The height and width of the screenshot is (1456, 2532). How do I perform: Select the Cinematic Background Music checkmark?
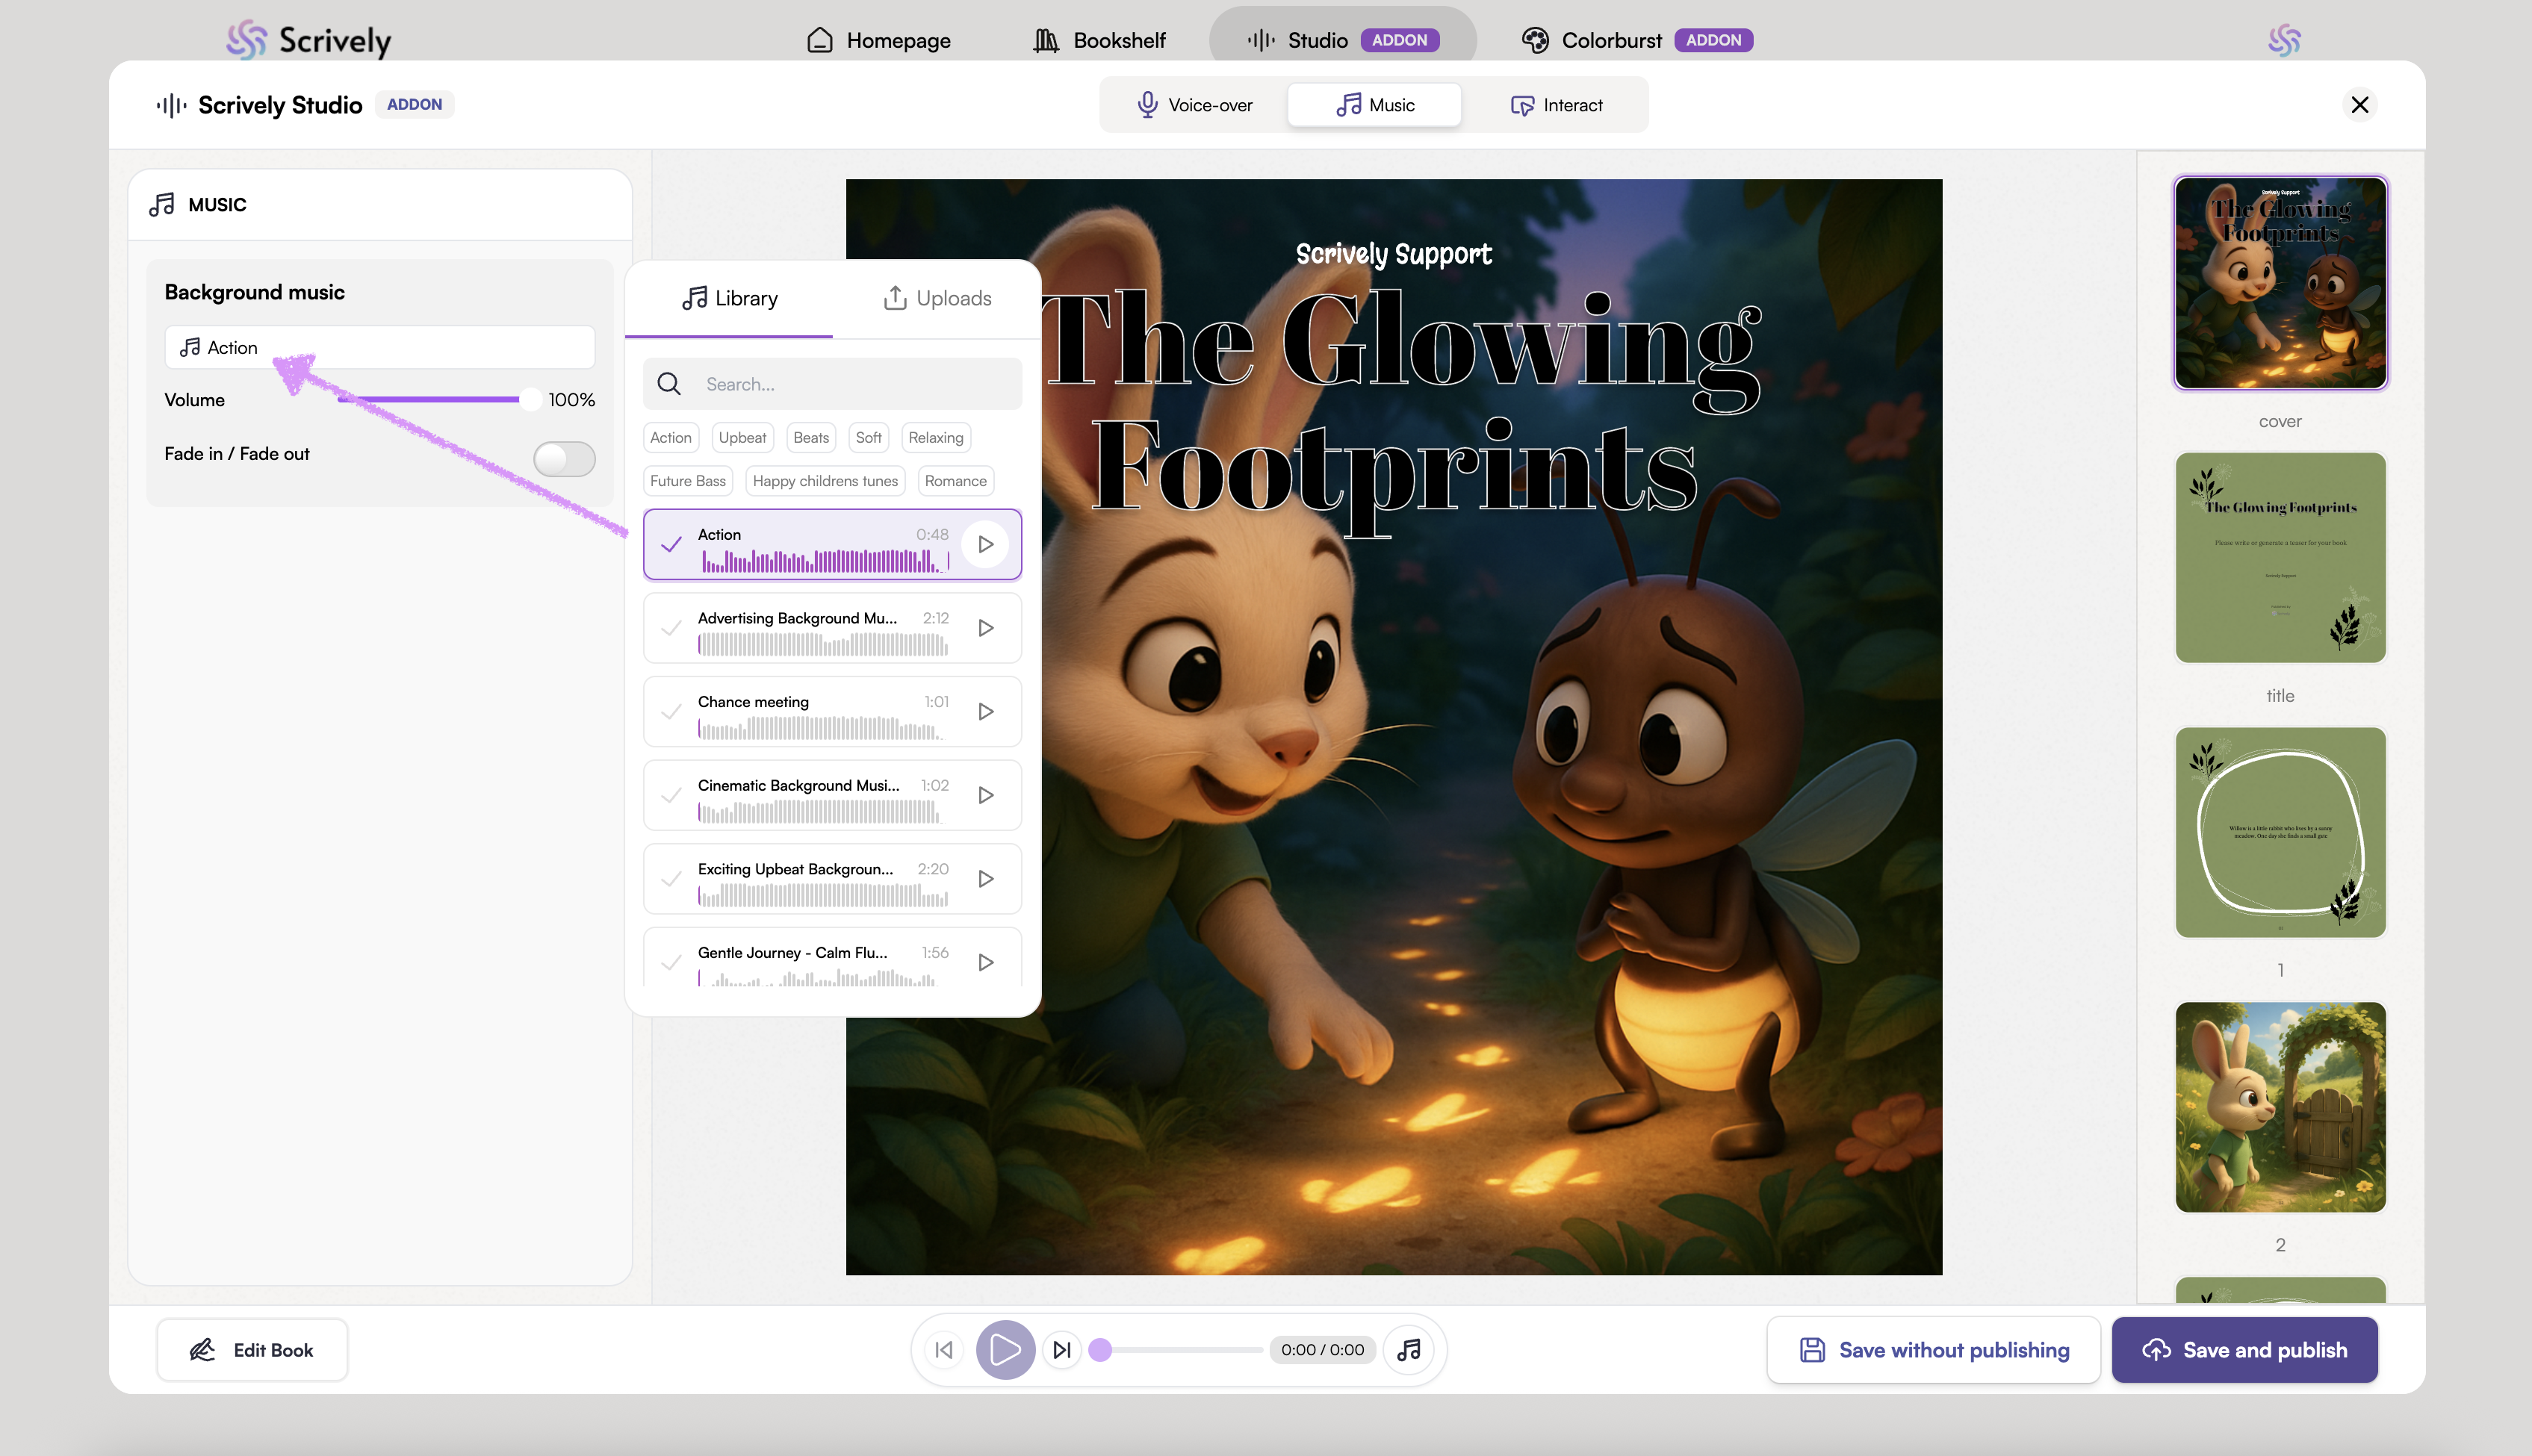coord(671,795)
